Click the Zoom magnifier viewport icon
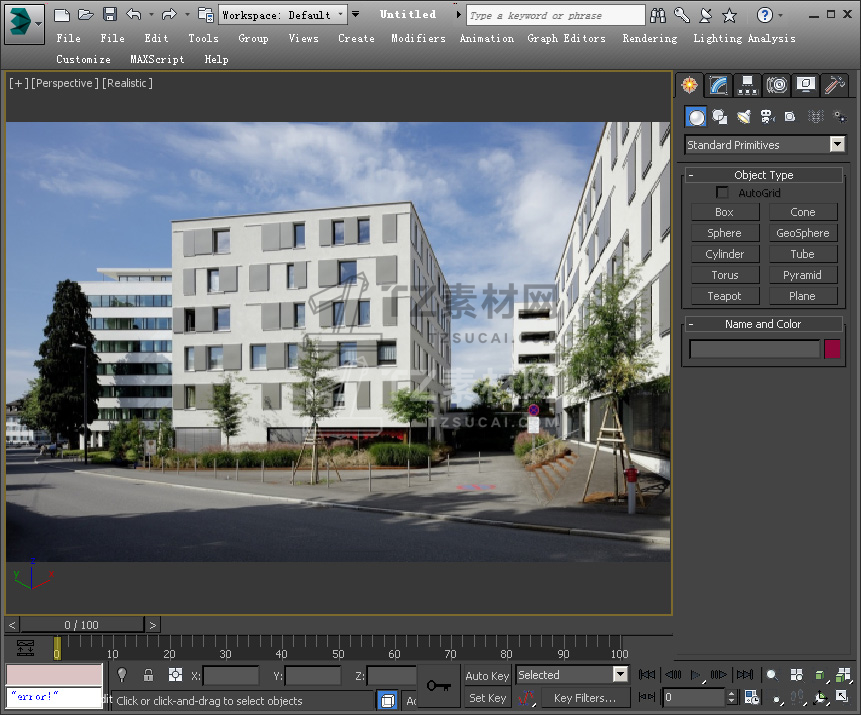 point(772,675)
